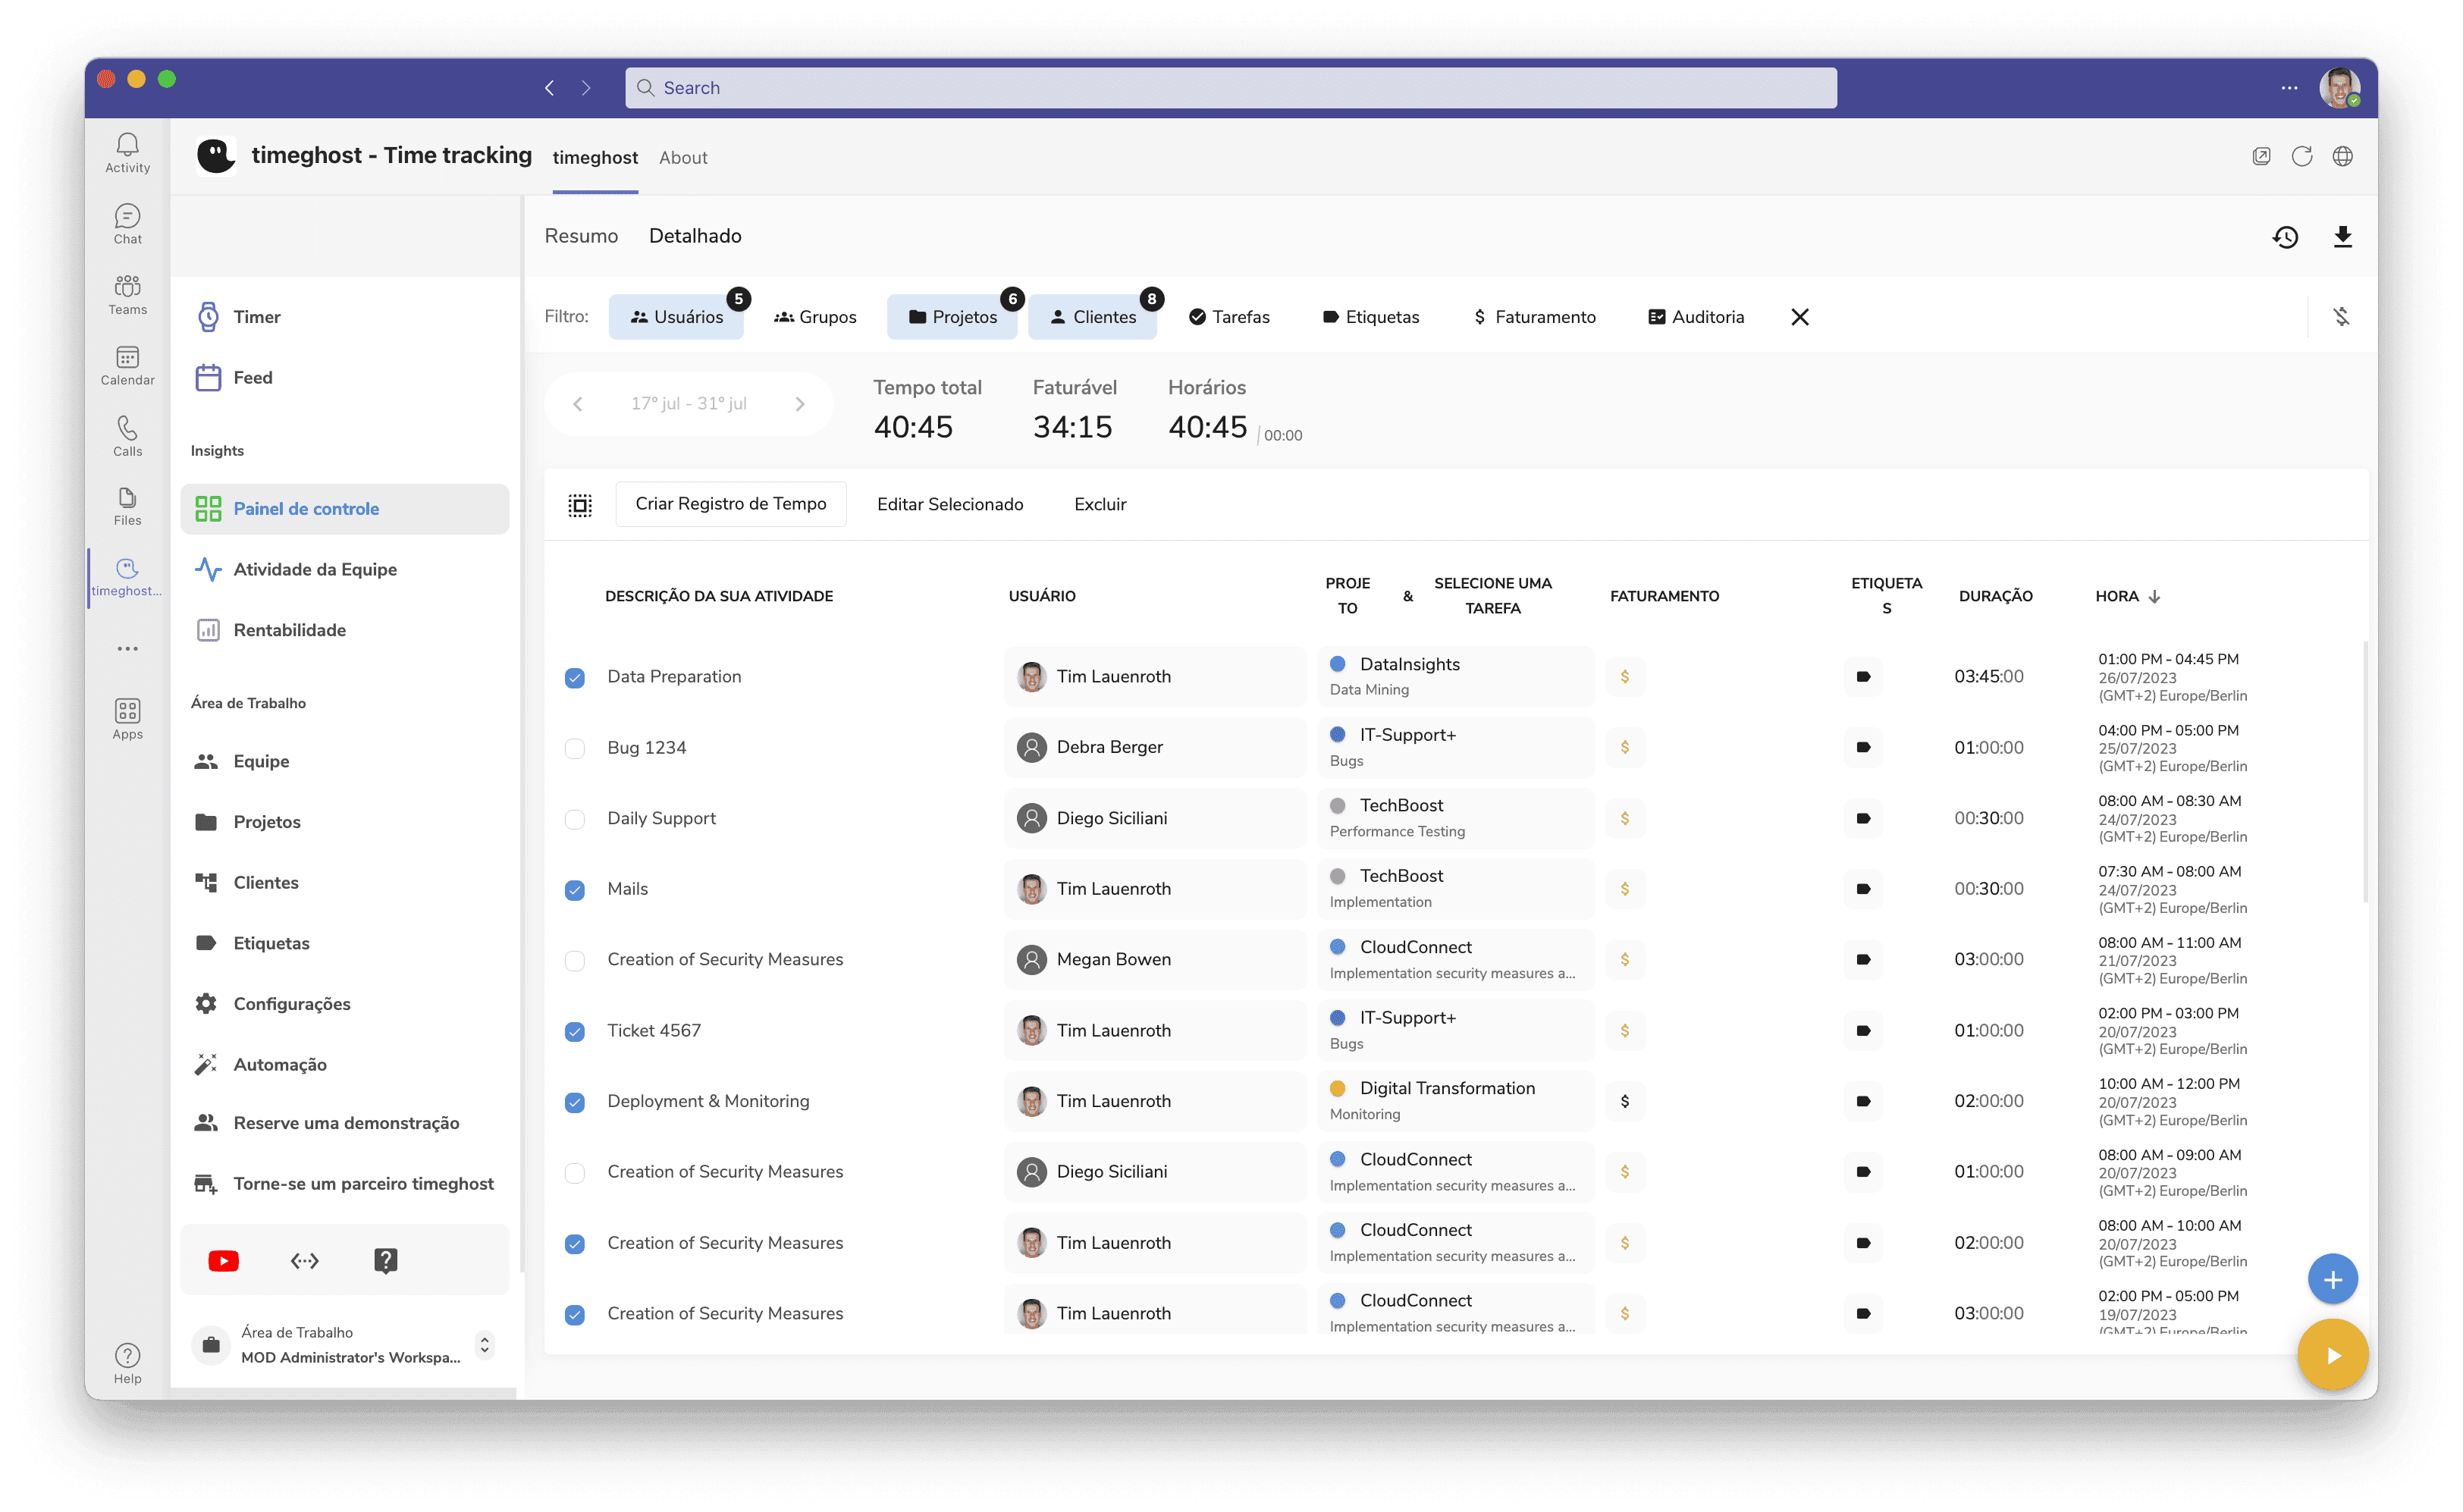Click the Search field in title bar
Image resolution: width=2463 pixels, height=1512 pixels.
[1231, 88]
